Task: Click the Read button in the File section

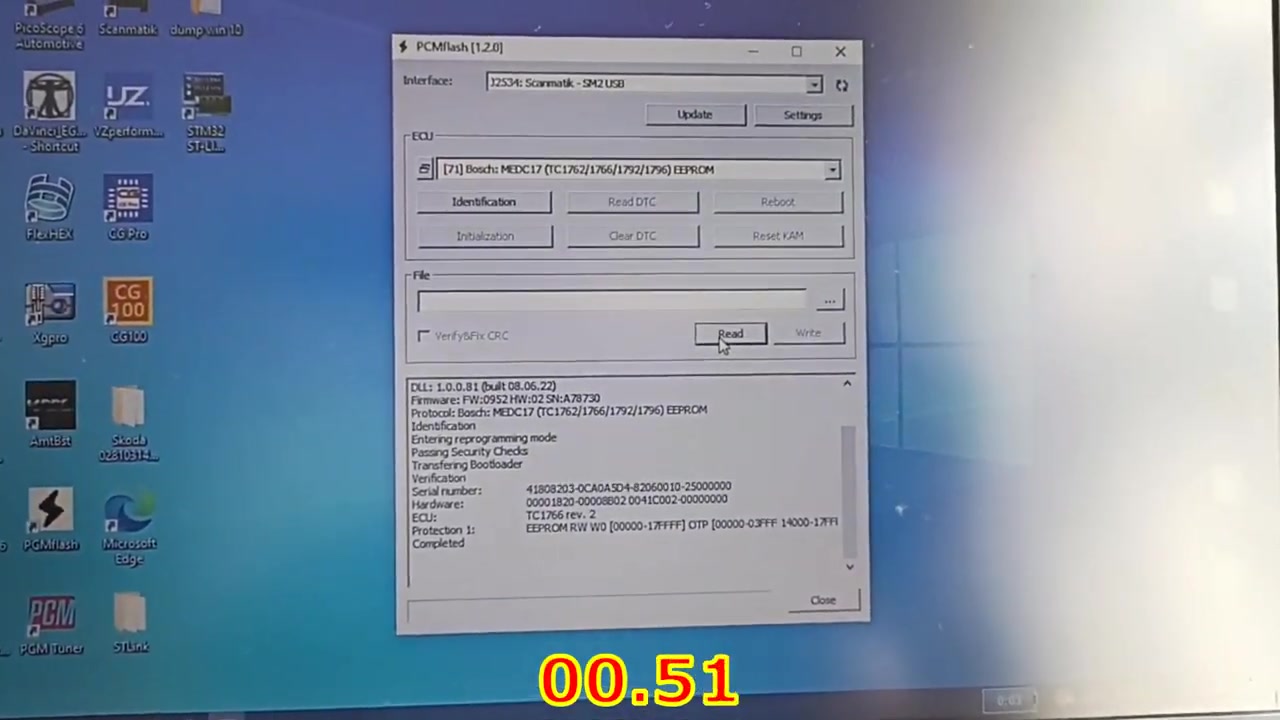Action: pyautogui.click(x=730, y=334)
